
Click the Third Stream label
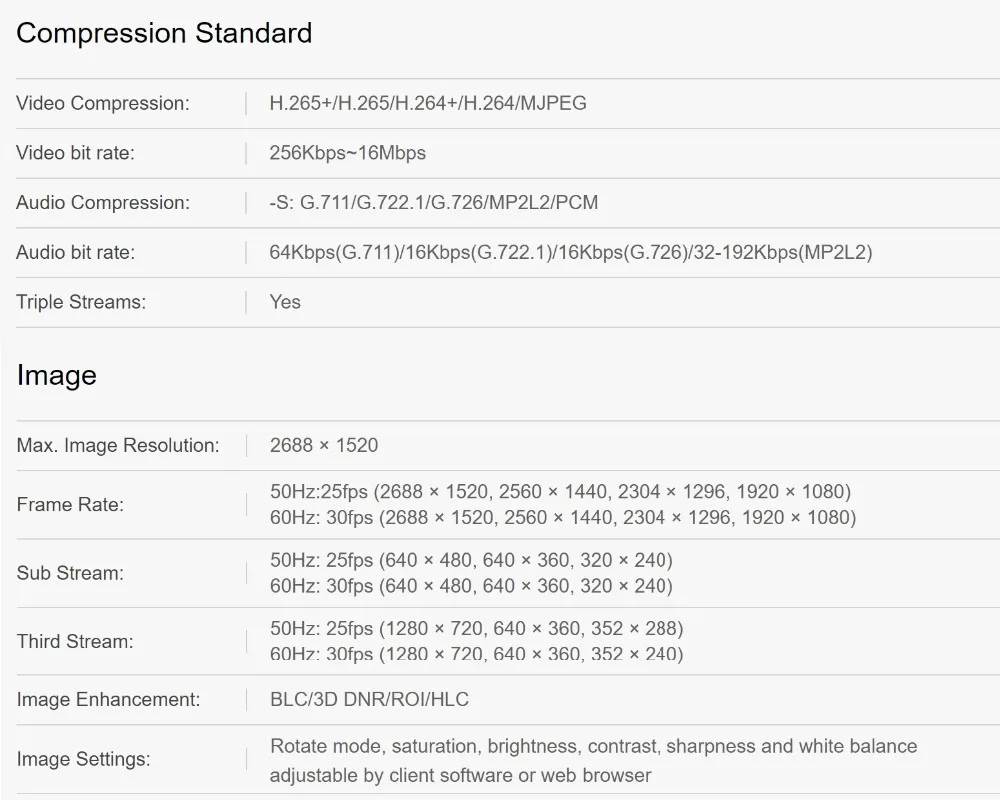(x=75, y=641)
